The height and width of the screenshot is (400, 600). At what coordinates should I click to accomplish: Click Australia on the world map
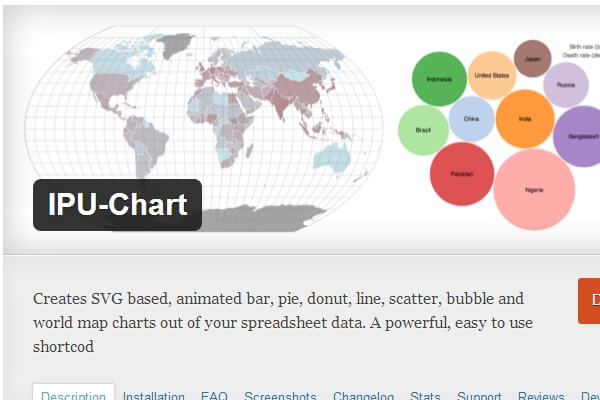[332, 157]
